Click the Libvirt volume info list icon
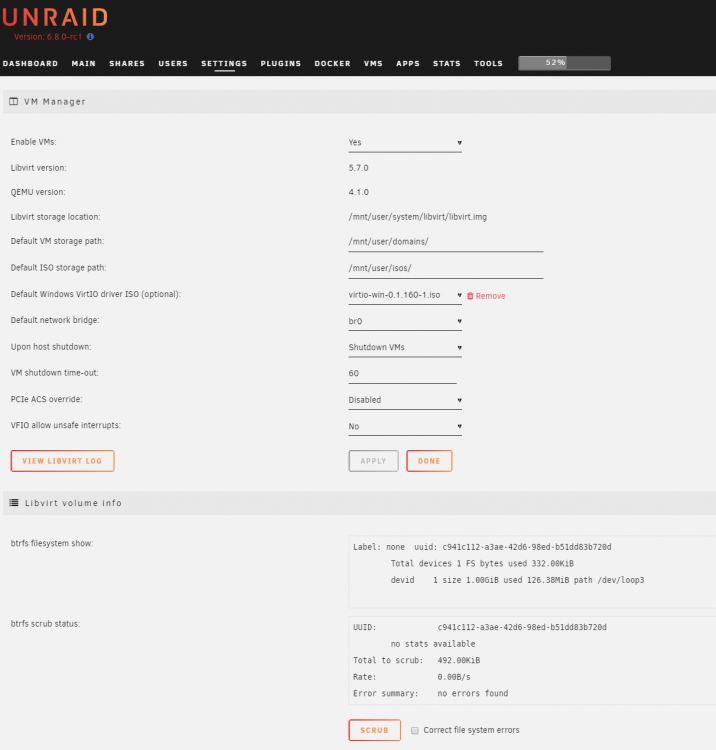The height and width of the screenshot is (750, 716). coord(14,503)
